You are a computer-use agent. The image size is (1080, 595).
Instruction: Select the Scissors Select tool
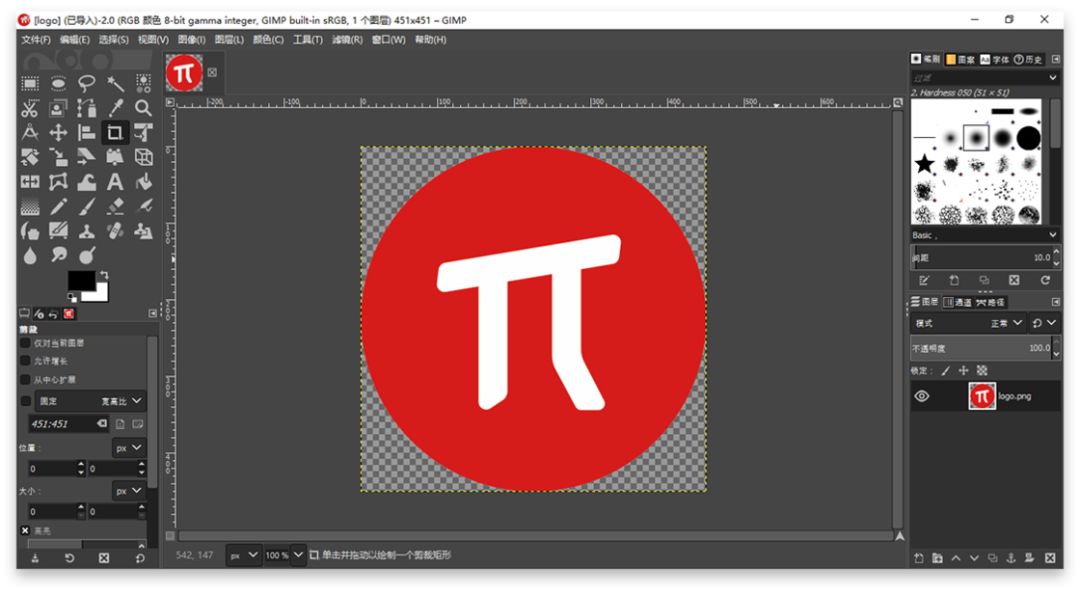tap(30, 108)
